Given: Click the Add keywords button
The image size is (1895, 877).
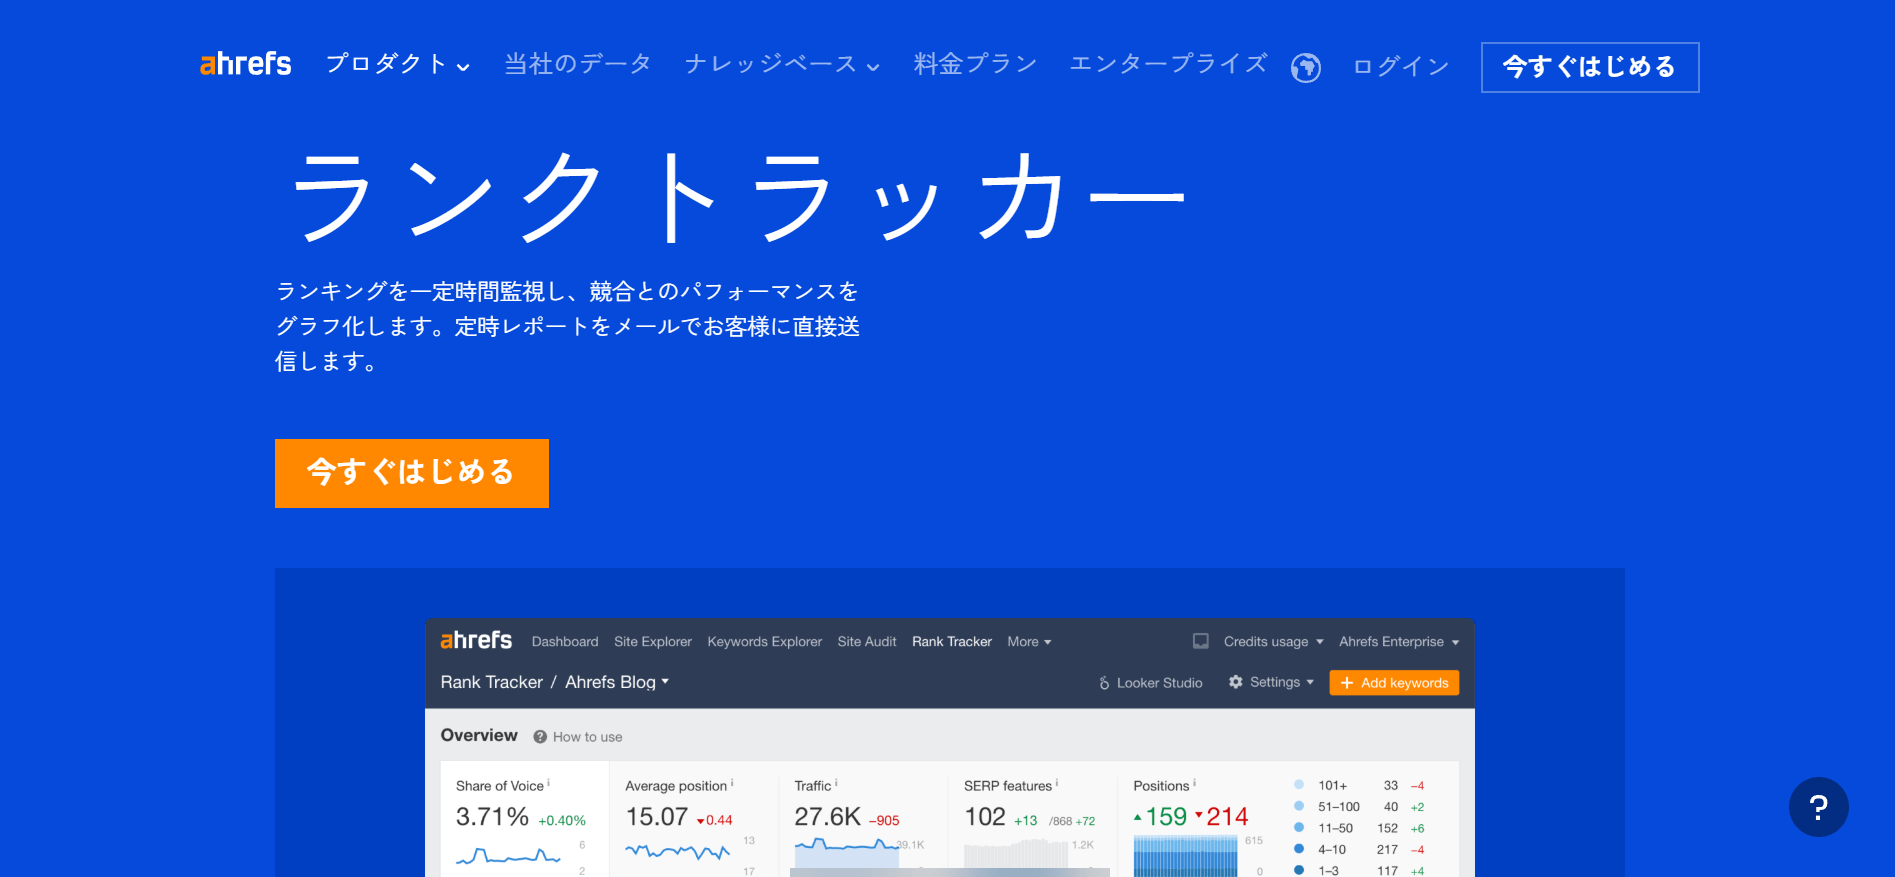Looking at the screenshot, I should click(x=1394, y=683).
